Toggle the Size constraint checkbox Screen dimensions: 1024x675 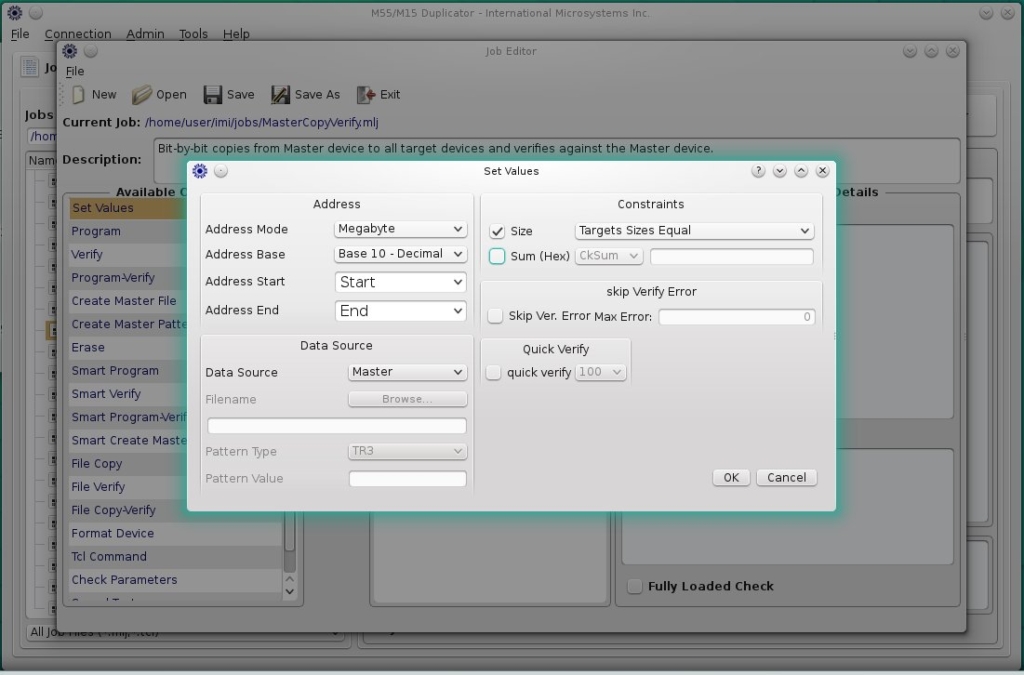tap(497, 231)
